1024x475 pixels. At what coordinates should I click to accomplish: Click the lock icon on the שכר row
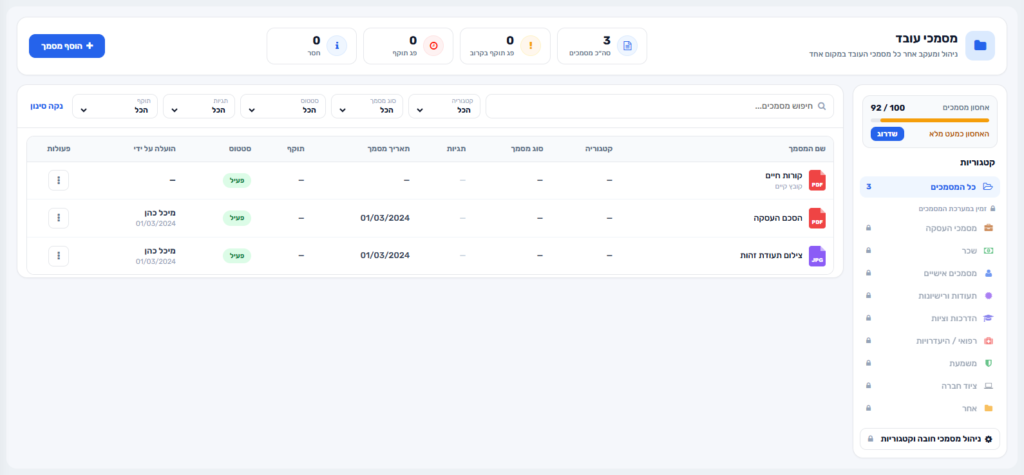(869, 250)
